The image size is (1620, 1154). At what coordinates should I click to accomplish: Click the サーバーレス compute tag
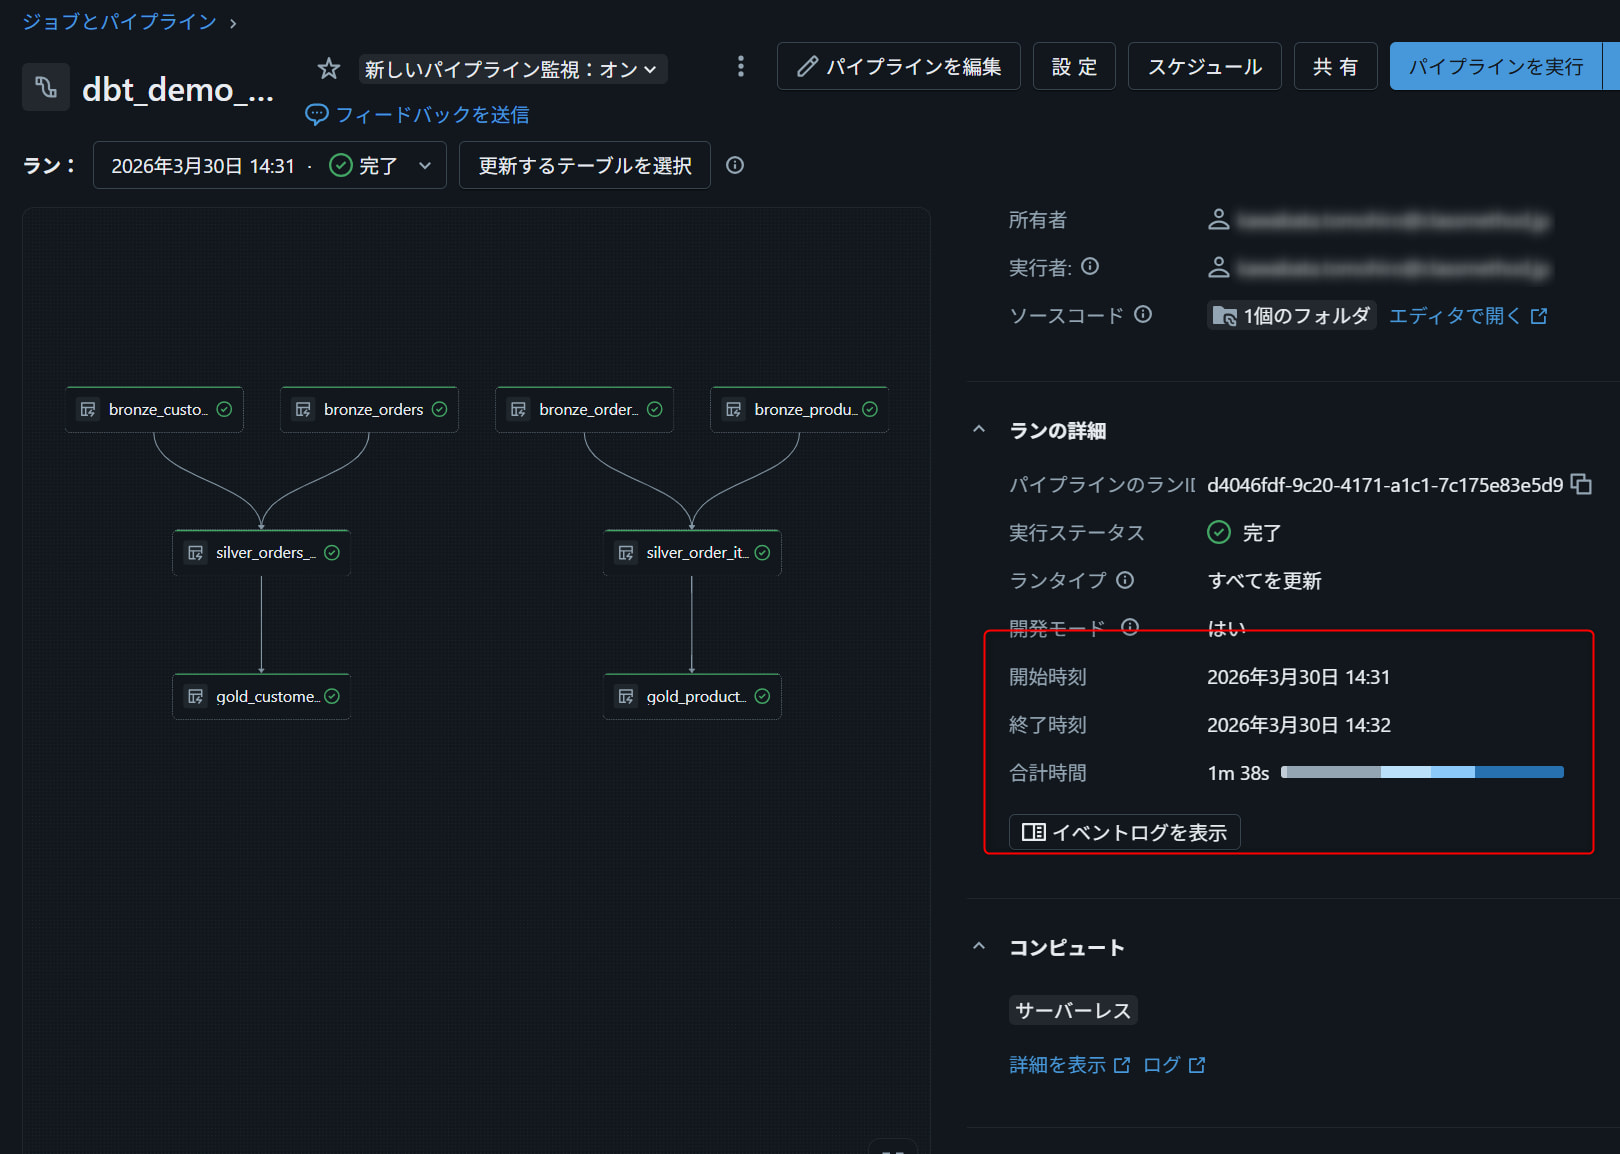(1073, 1010)
